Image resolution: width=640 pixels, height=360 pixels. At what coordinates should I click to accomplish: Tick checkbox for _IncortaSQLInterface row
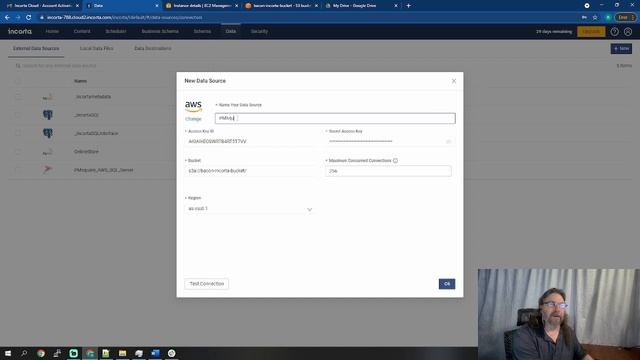click(18, 133)
